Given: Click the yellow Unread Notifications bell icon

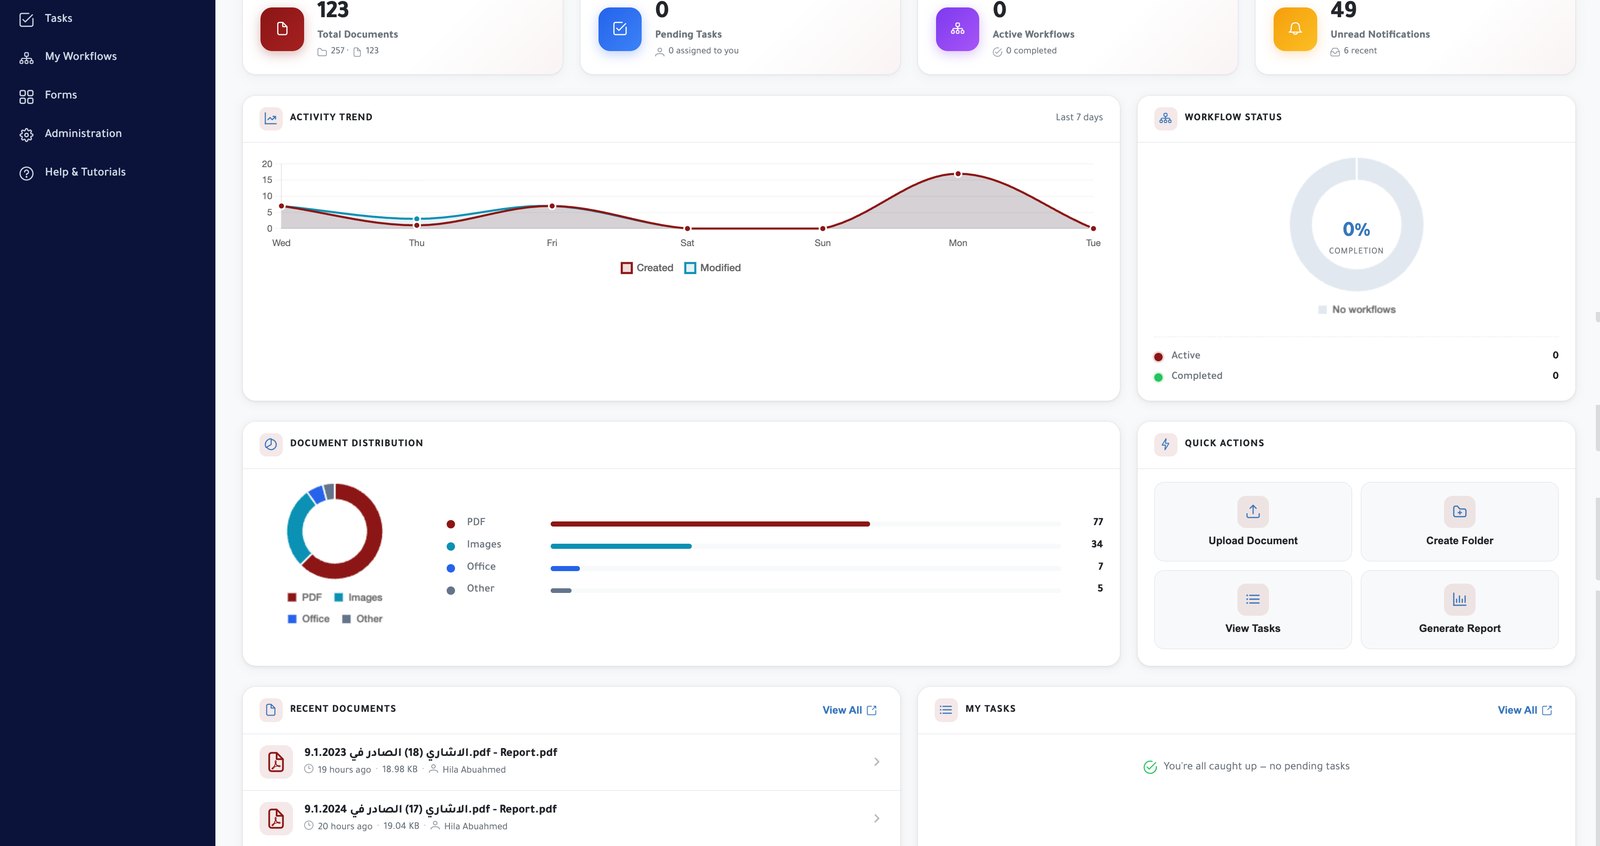Looking at the screenshot, I should [1295, 29].
